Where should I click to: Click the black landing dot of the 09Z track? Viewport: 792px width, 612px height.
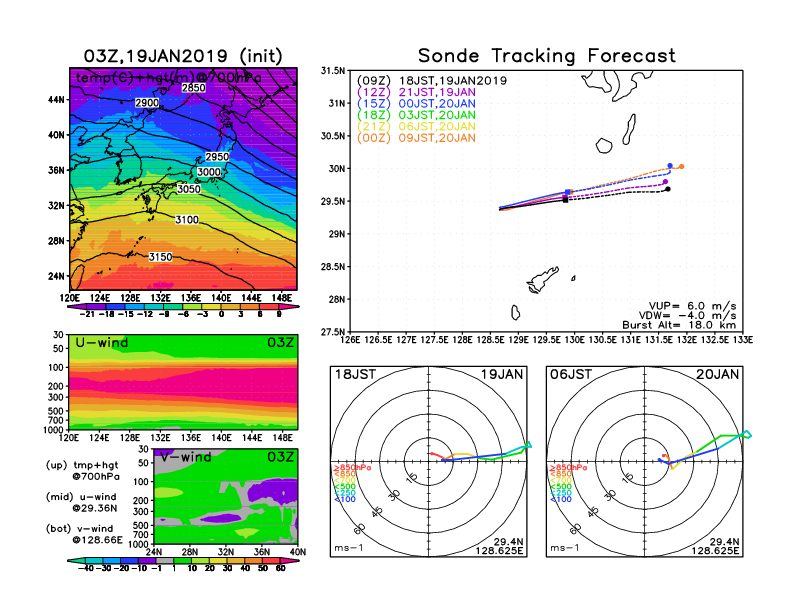(668, 189)
